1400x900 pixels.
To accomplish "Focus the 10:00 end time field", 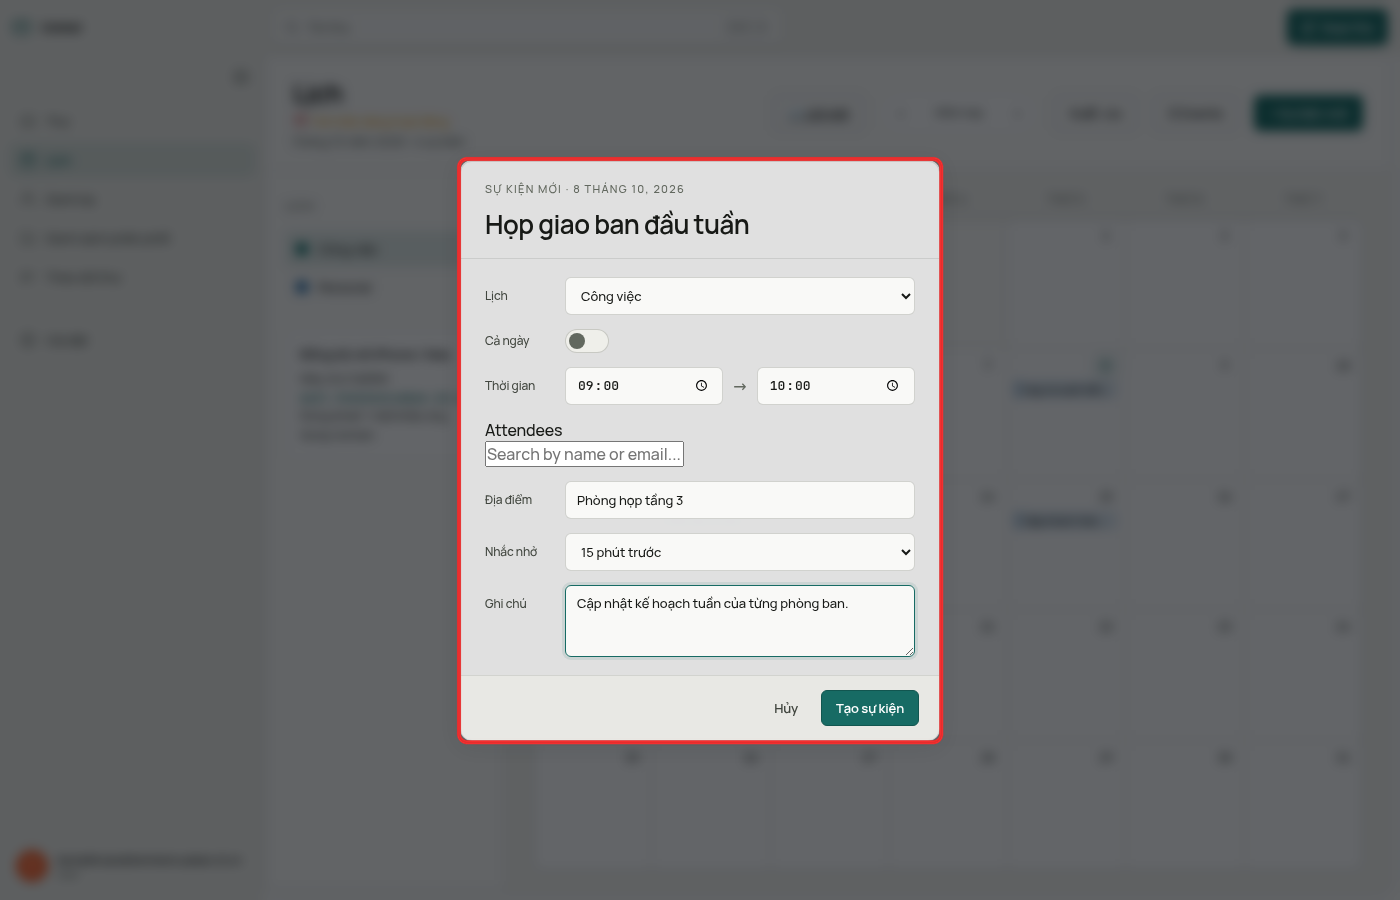I will pyautogui.click(x=836, y=386).
